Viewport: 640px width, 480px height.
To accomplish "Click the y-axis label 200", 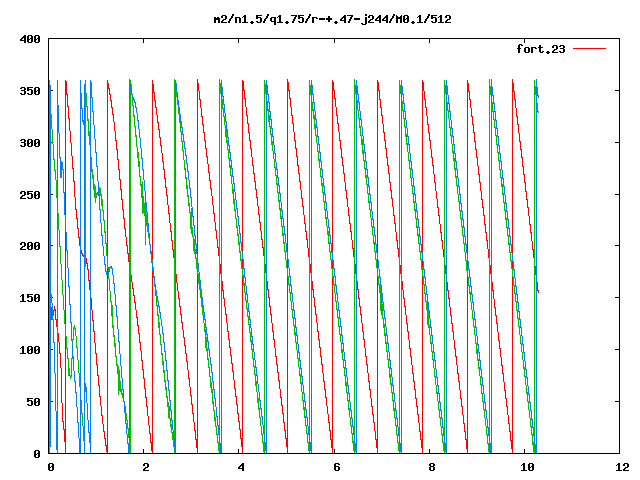I will click(x=30, y=246).
